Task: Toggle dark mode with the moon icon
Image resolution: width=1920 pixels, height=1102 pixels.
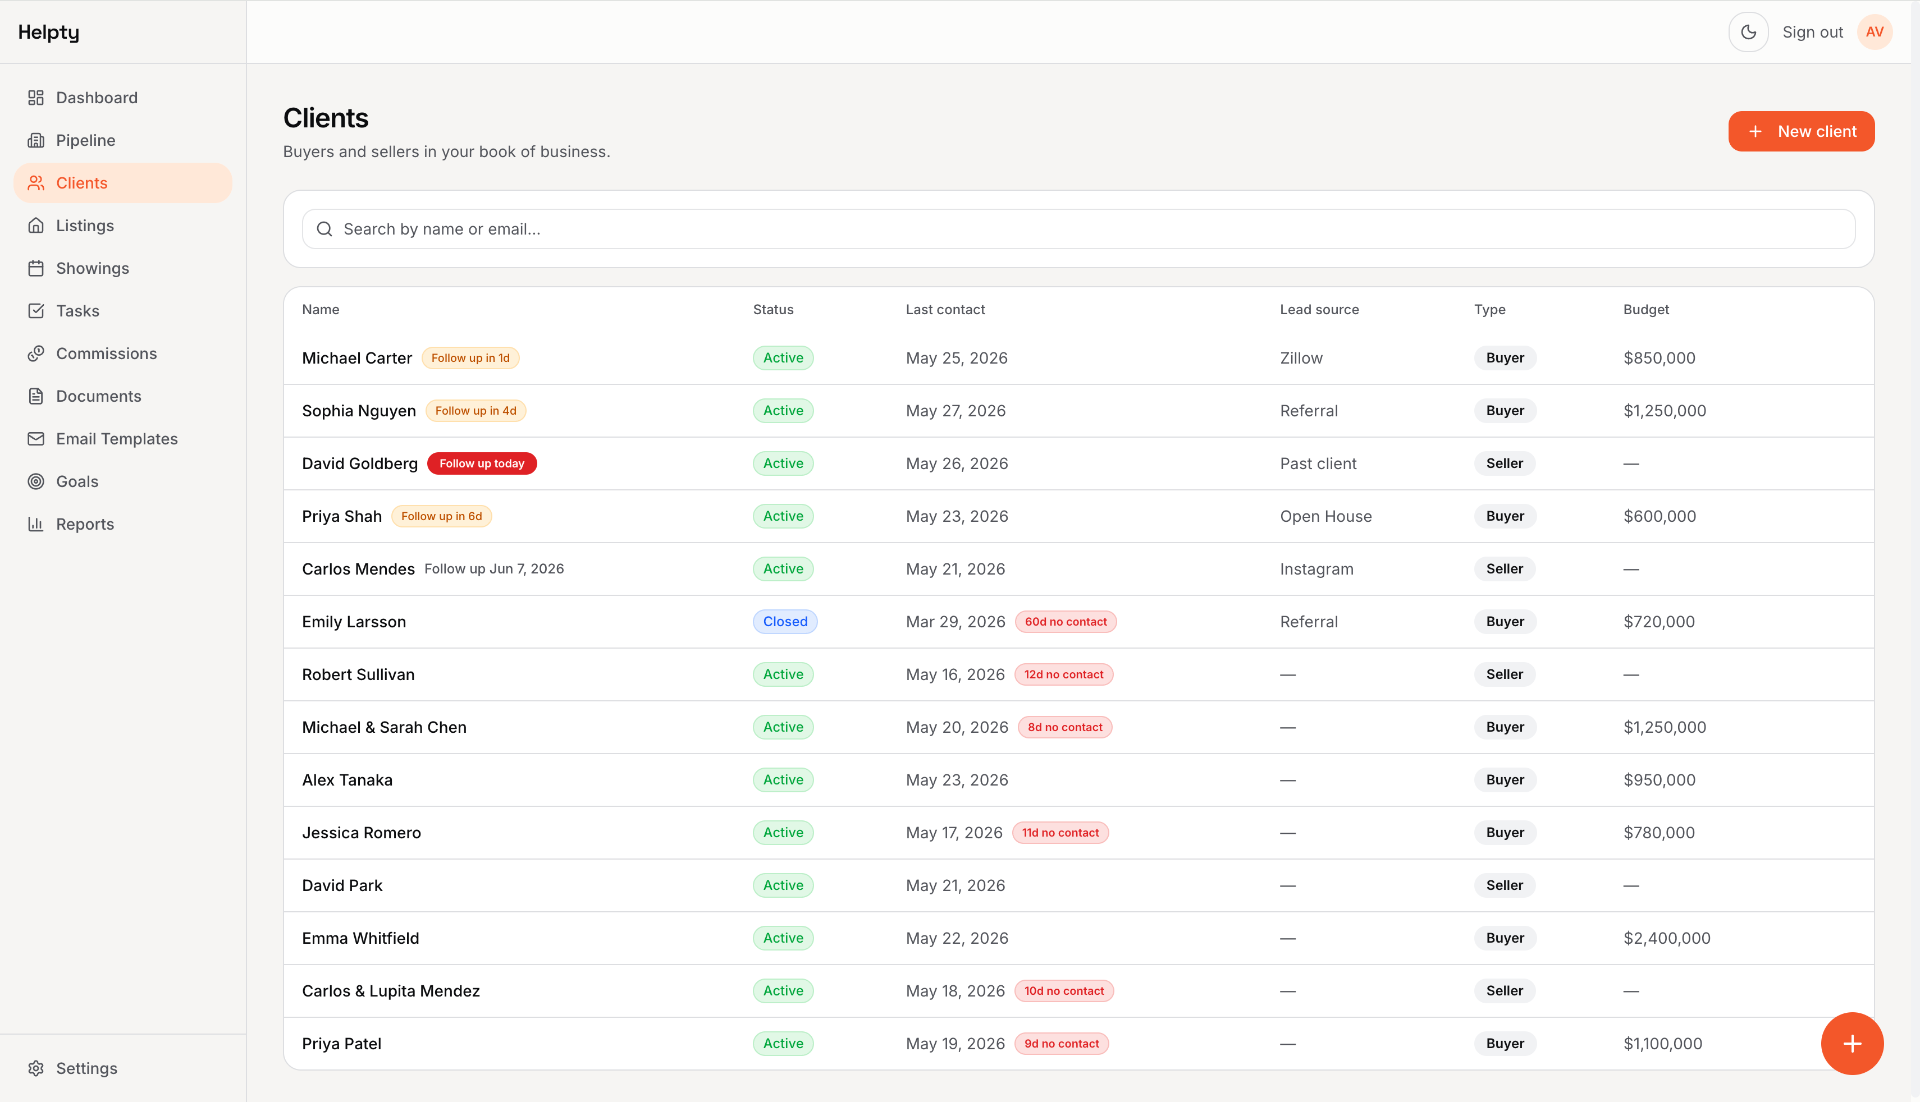Action: tap(1748, 32)
